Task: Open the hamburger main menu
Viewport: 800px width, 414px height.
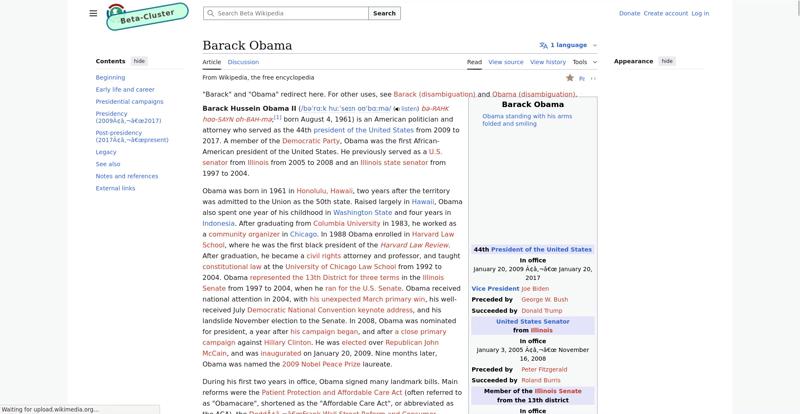Action: pos(93,13)
